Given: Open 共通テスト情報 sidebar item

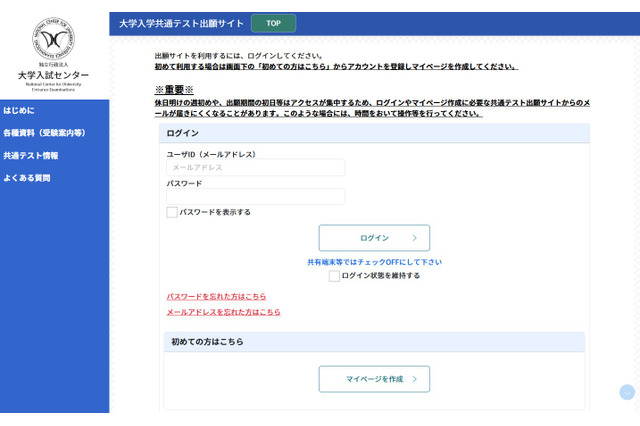Looking at the screenshot, I should click(x=31, y=155).
